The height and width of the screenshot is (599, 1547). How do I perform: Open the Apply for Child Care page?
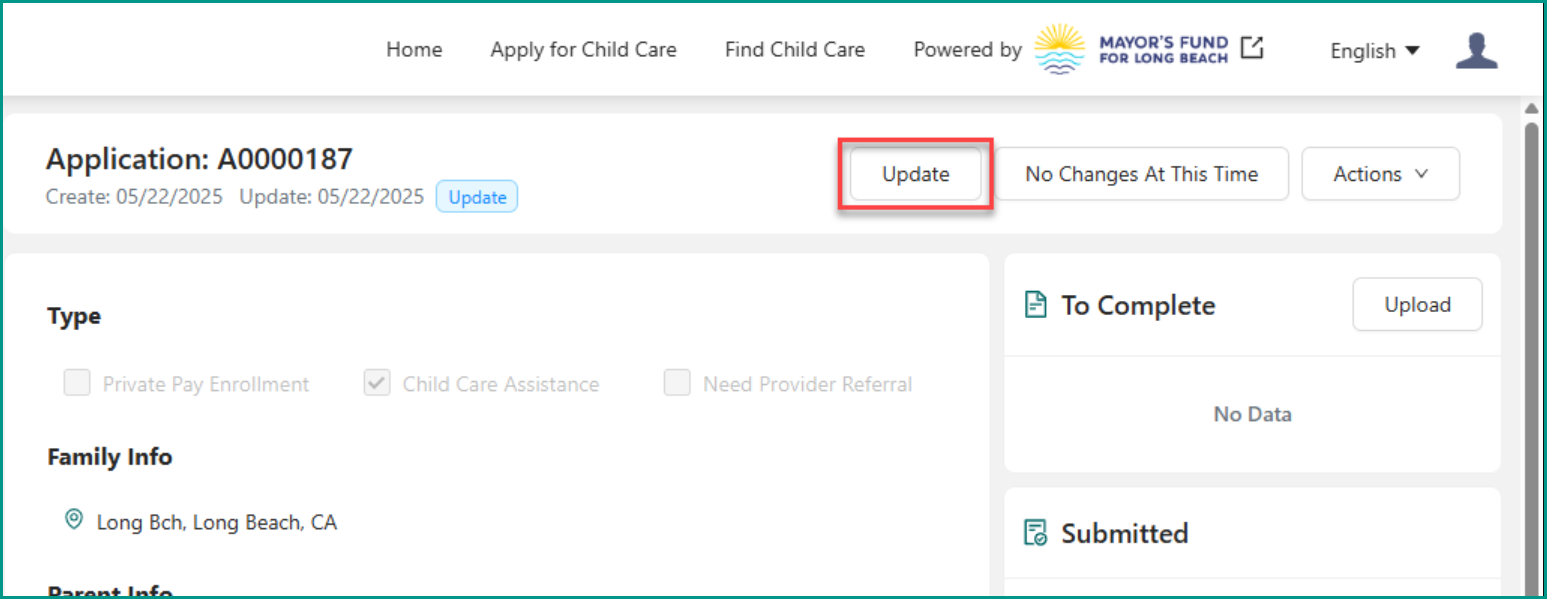tap(583, 49)
